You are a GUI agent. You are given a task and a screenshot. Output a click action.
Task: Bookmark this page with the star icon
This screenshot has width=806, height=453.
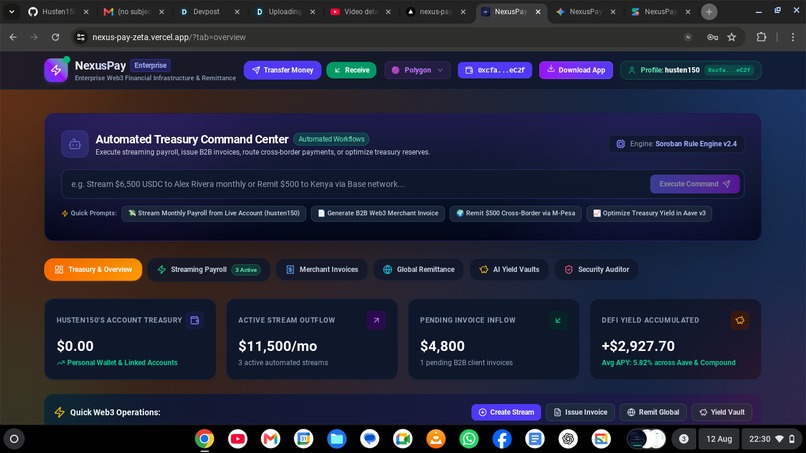coord(731,37)
